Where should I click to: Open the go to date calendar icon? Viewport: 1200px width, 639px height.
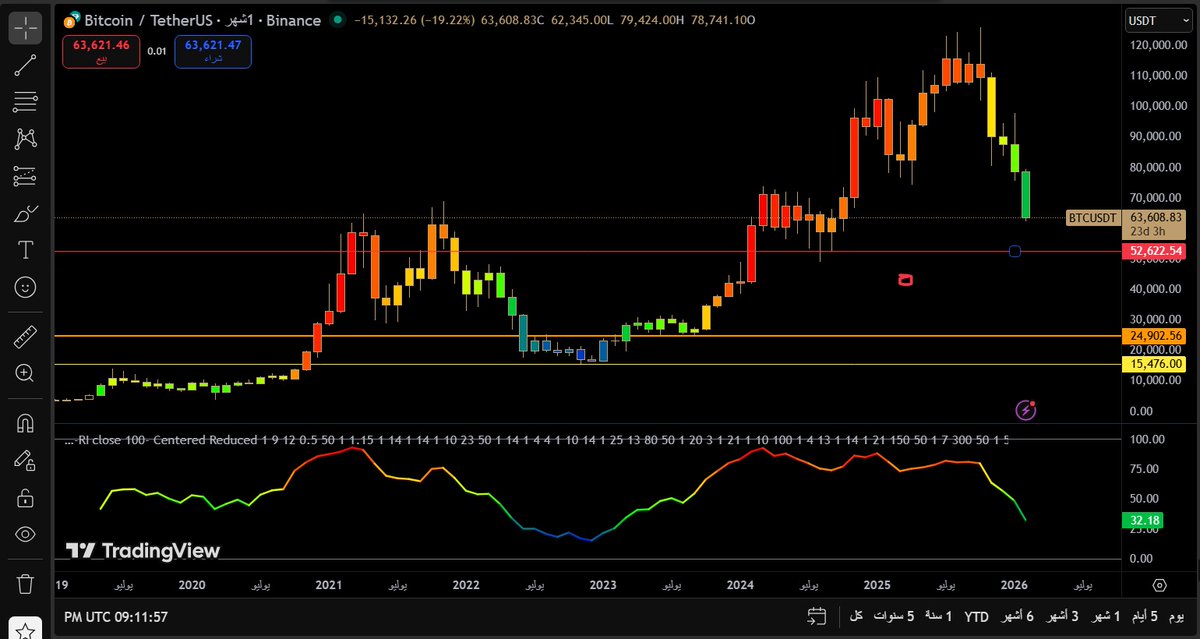(x=817, y=615)
